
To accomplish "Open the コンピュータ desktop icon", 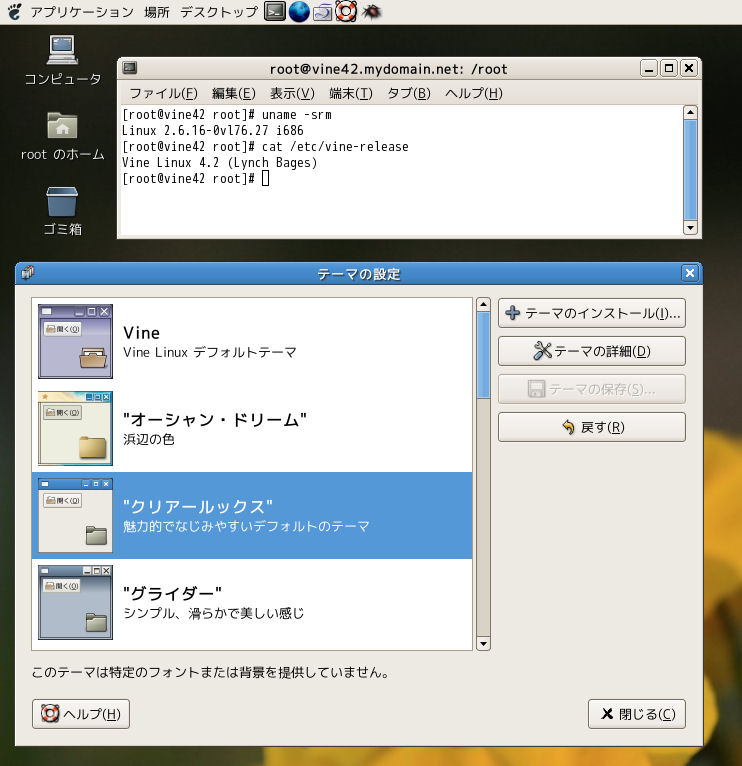I will click(x=62, y=50).
